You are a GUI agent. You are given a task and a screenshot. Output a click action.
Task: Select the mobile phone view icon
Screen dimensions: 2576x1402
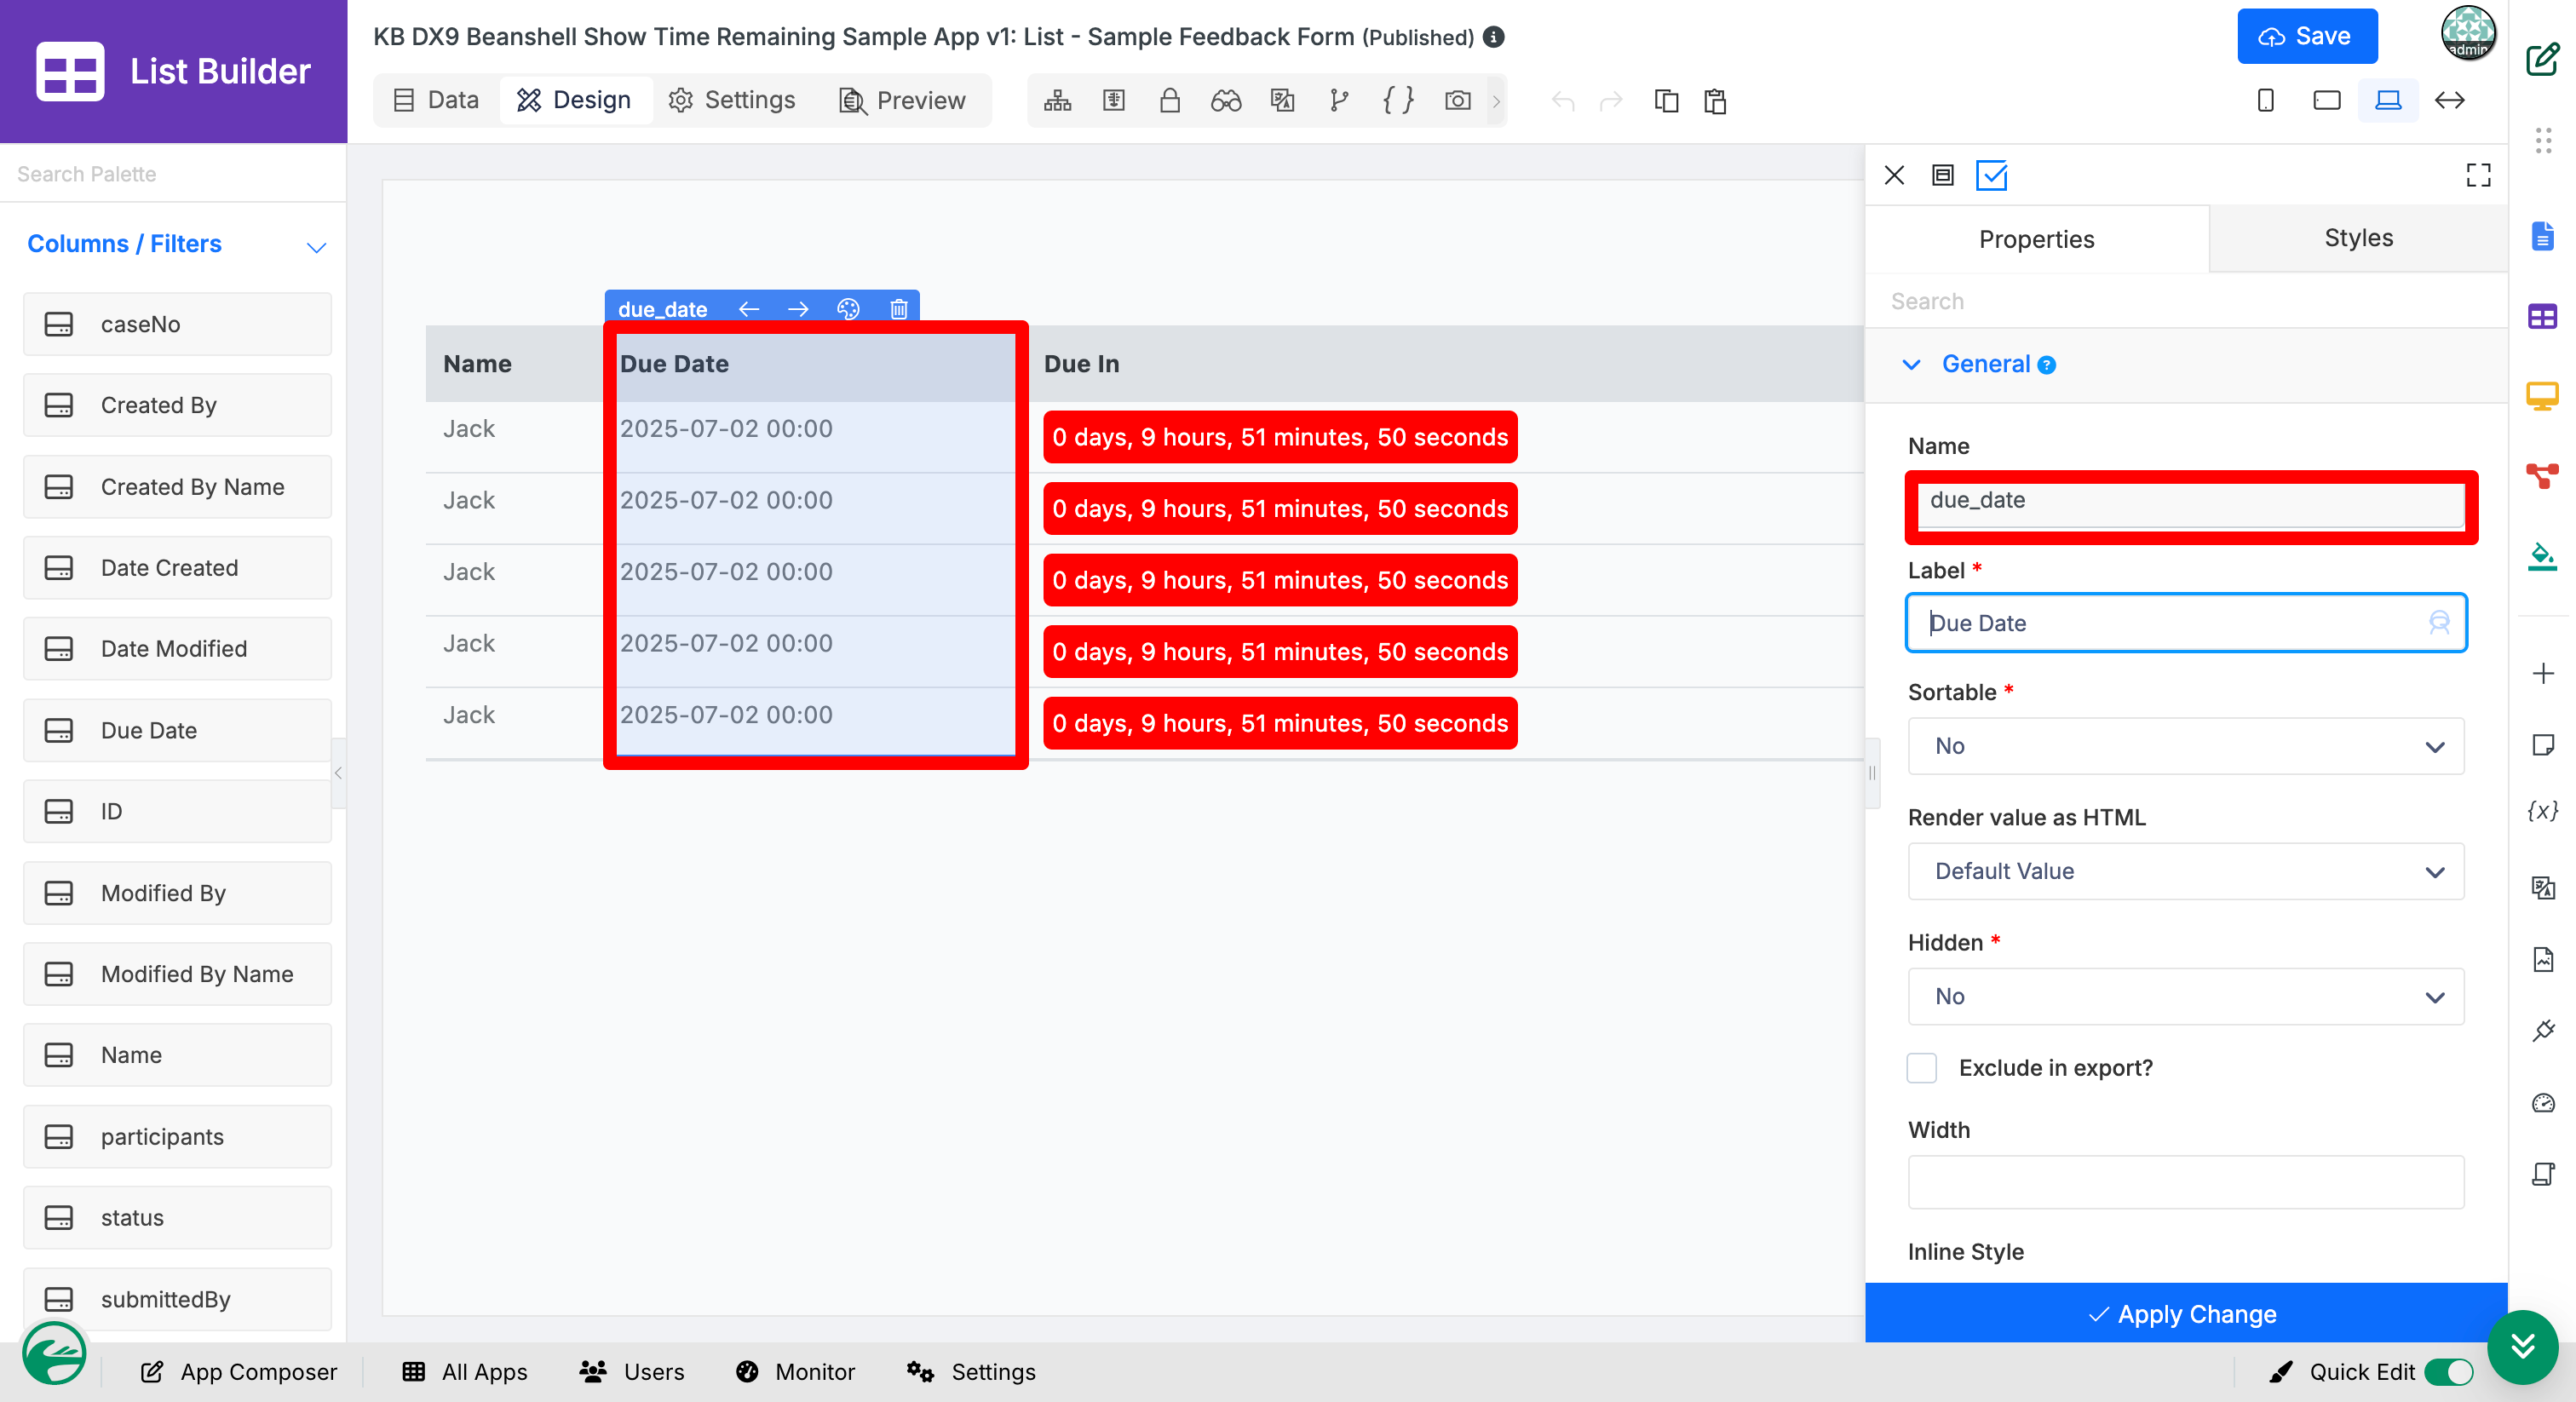click(2266, 100)
